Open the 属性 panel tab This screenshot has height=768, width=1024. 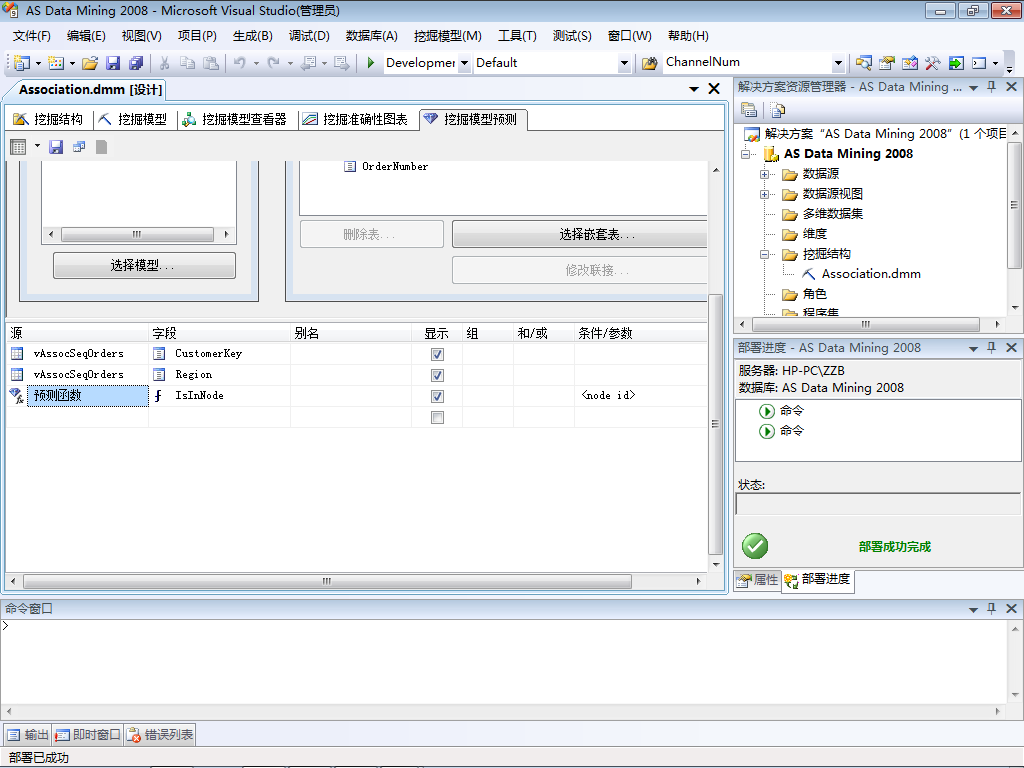click(758, 580)
